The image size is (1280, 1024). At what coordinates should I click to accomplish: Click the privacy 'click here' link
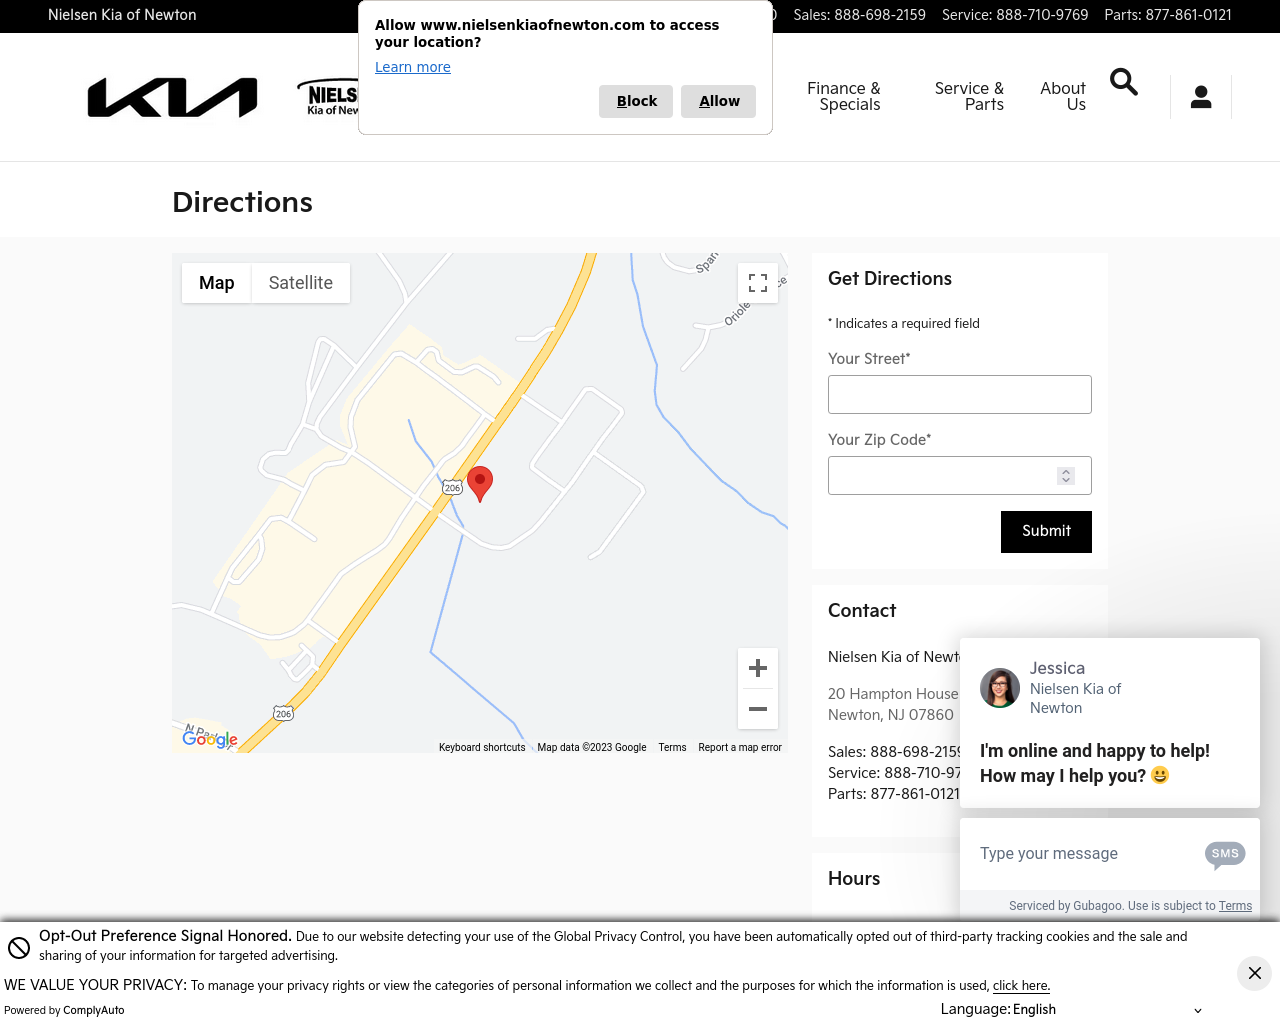(1021, 986)
